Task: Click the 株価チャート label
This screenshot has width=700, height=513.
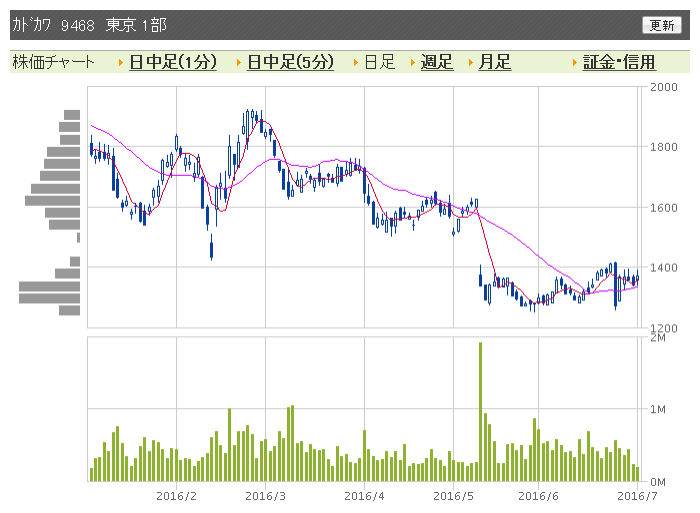Action: 54,62
